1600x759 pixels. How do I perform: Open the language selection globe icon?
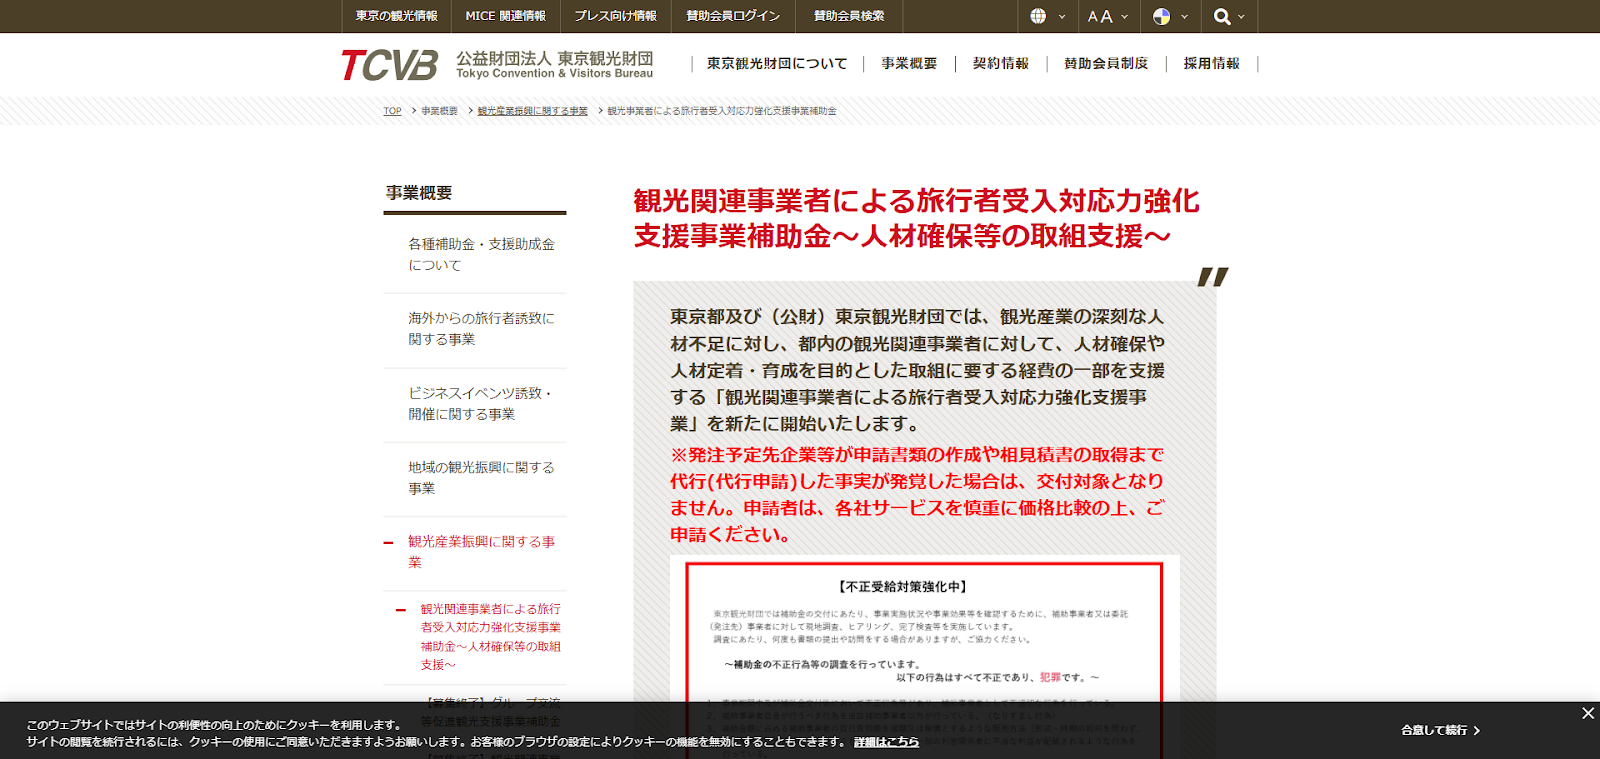[x=1038, y=16]
